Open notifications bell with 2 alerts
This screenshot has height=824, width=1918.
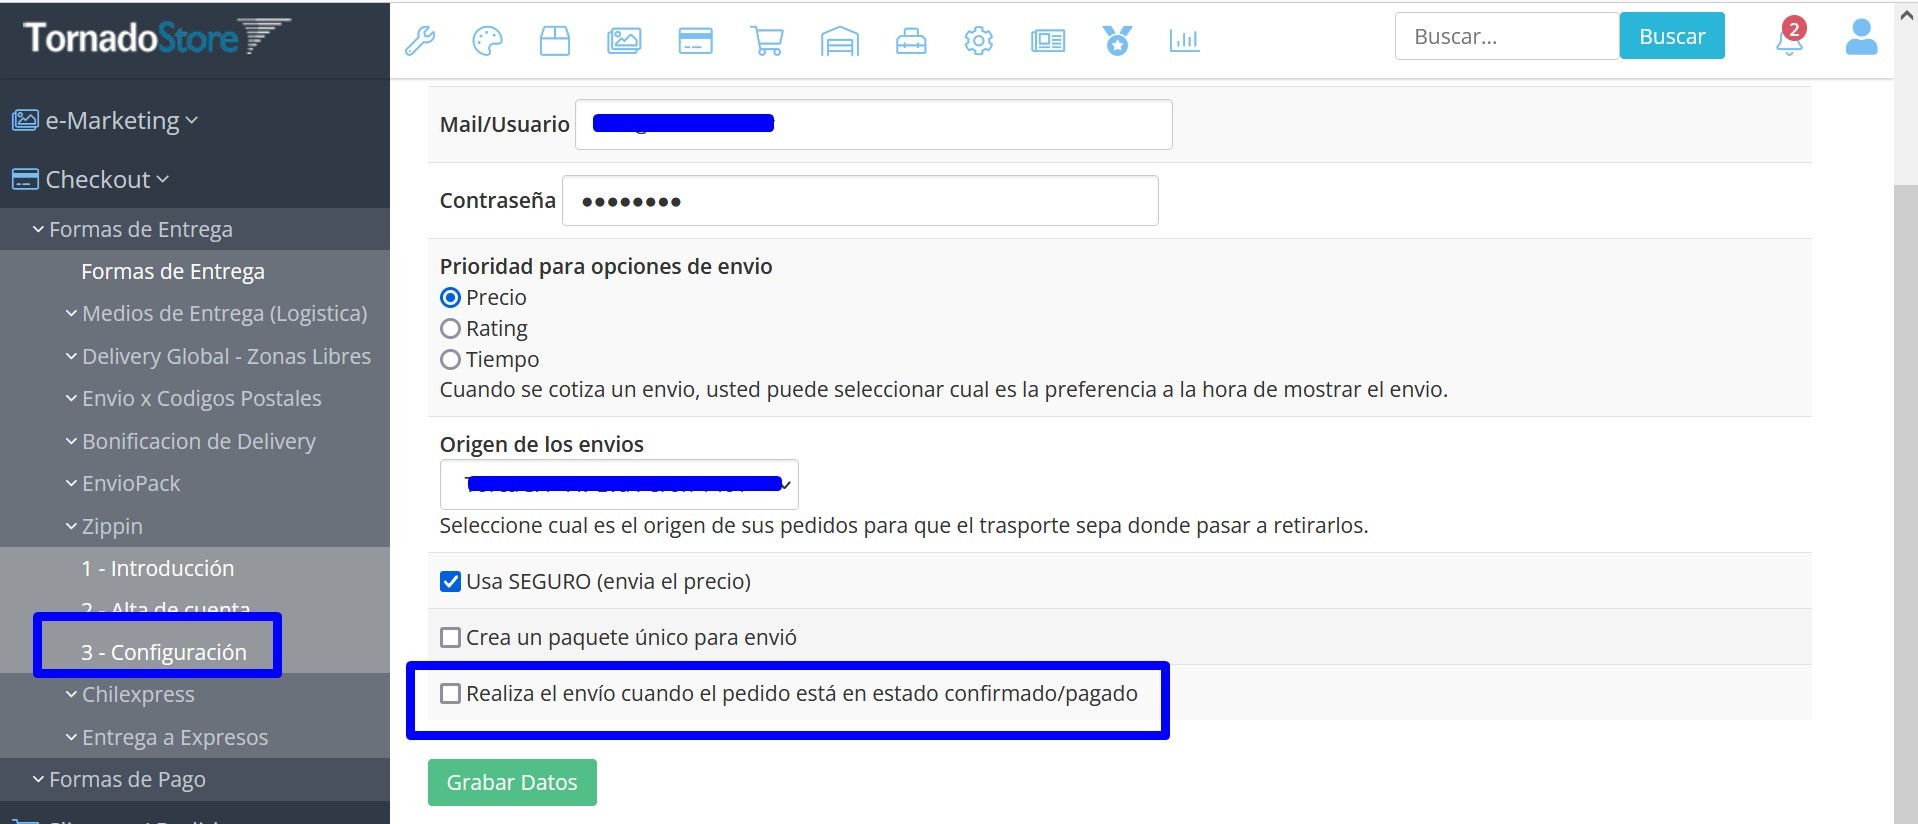tap(1790, 38)
